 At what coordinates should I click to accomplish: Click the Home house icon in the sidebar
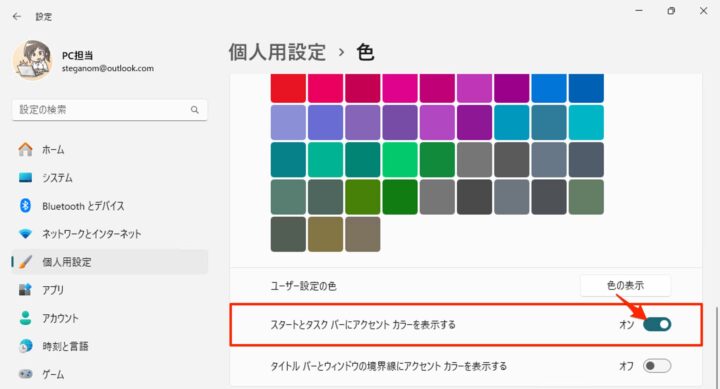click(25, 149)
